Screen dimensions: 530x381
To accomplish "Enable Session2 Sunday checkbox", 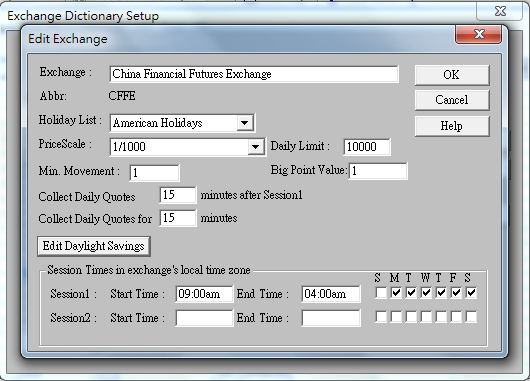I will [x=381, y=317].
